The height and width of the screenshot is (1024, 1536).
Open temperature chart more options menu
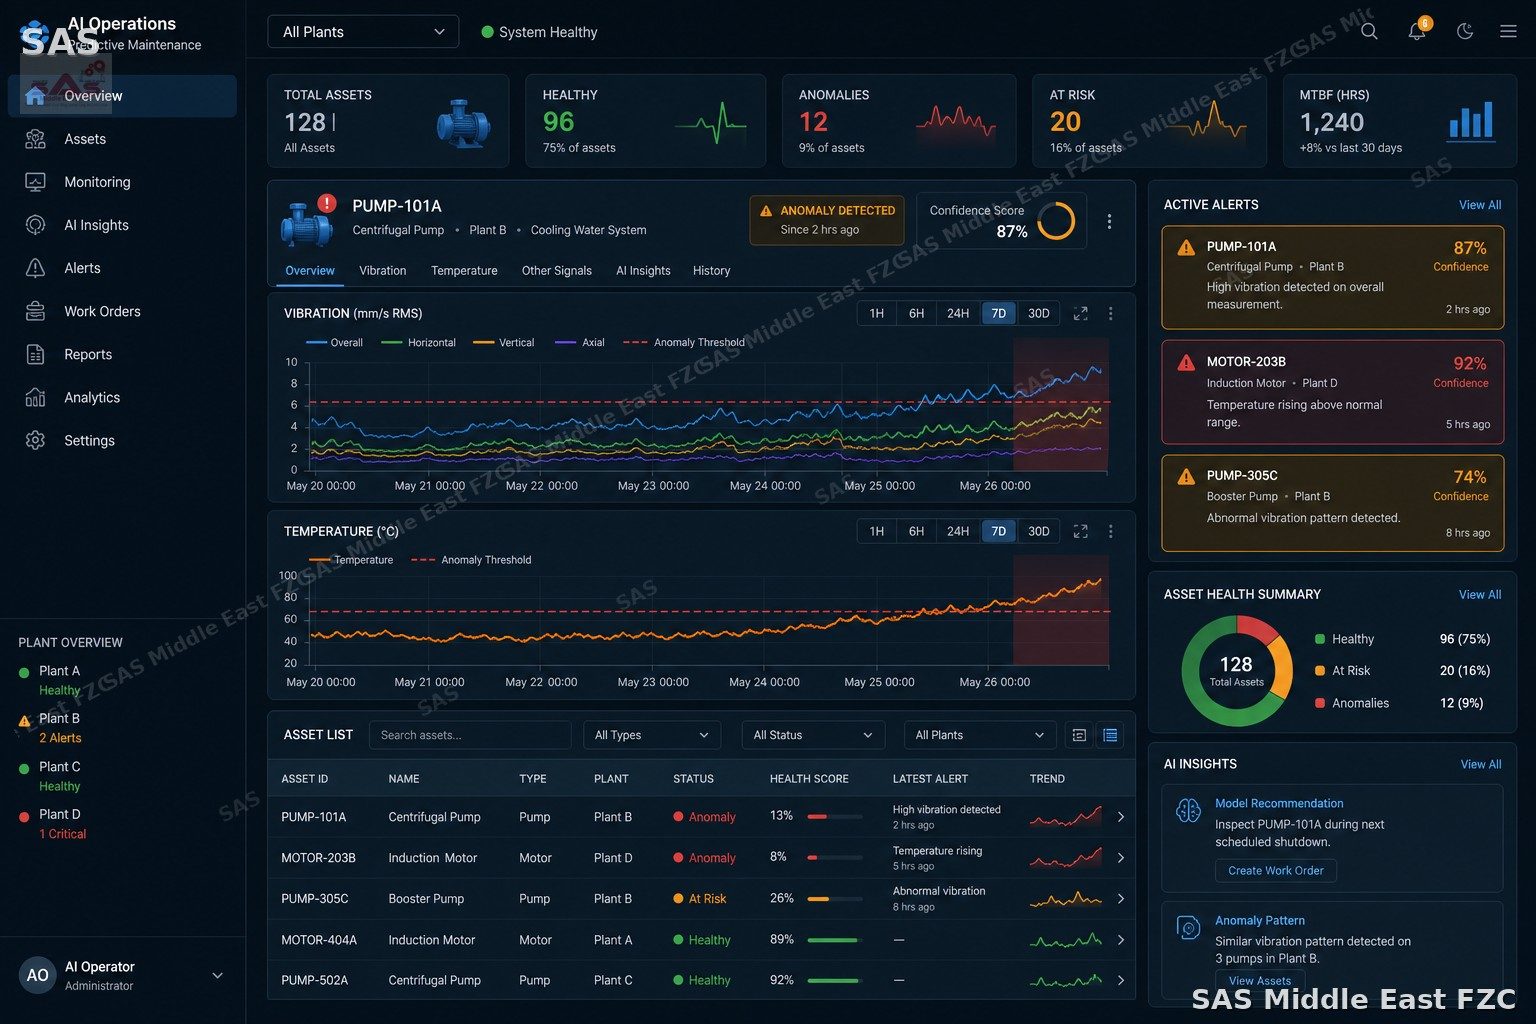tap(1110, 531)
